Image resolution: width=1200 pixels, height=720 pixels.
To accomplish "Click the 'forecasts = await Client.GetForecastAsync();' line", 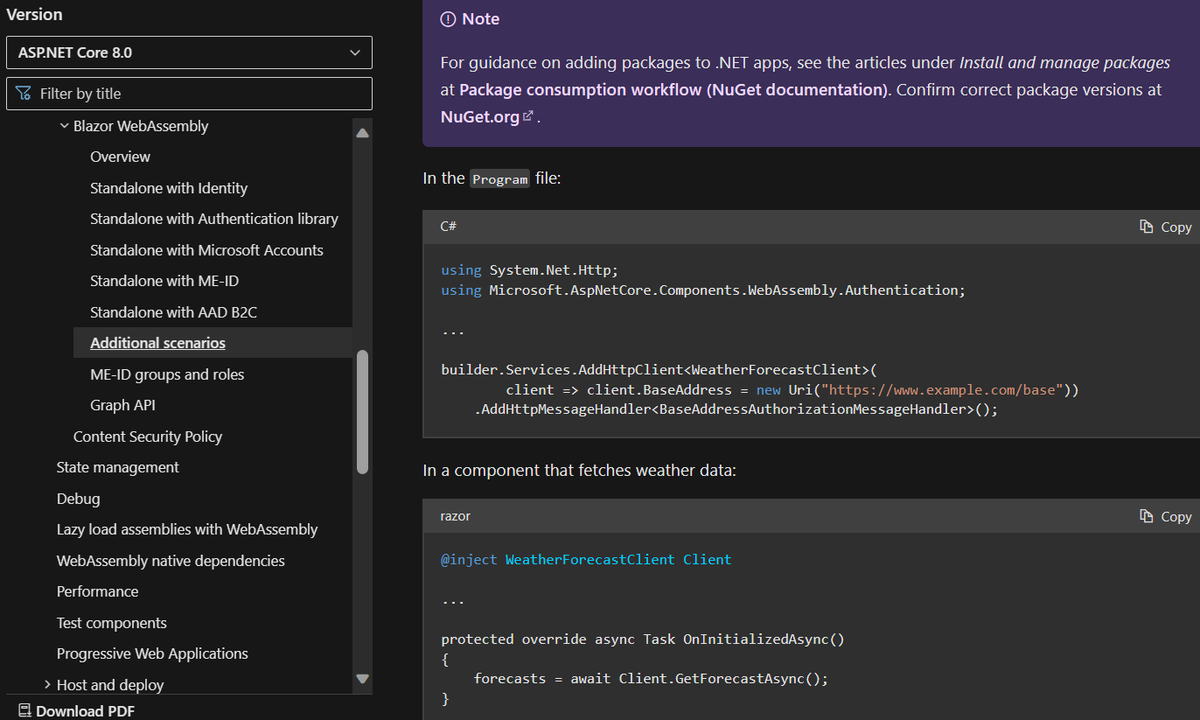I will 651,678.
